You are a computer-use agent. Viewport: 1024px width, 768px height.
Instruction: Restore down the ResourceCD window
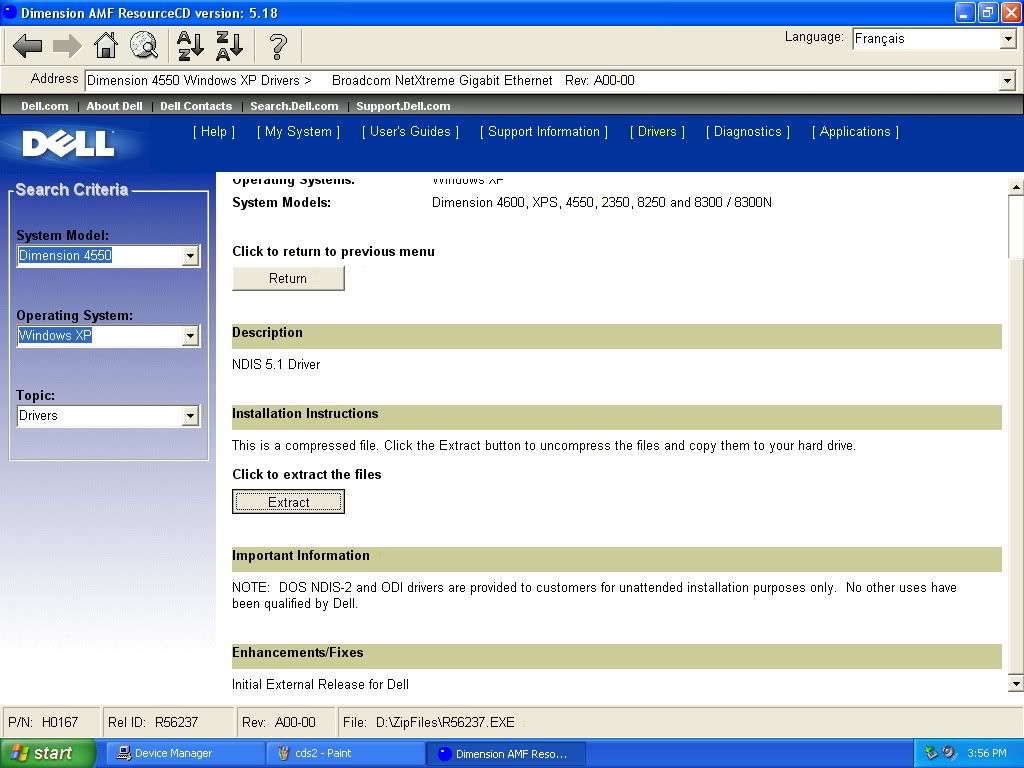[987, 12]
